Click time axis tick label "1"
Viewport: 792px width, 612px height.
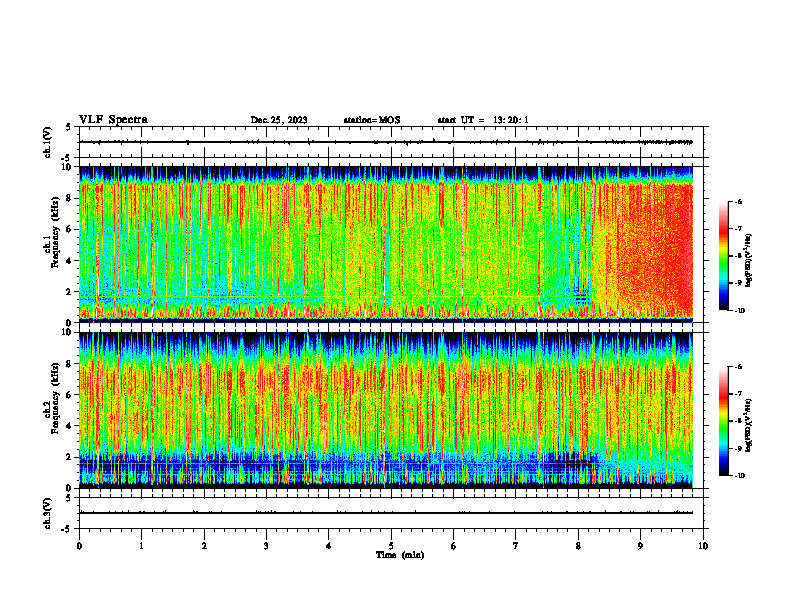[x=141, y=546]
